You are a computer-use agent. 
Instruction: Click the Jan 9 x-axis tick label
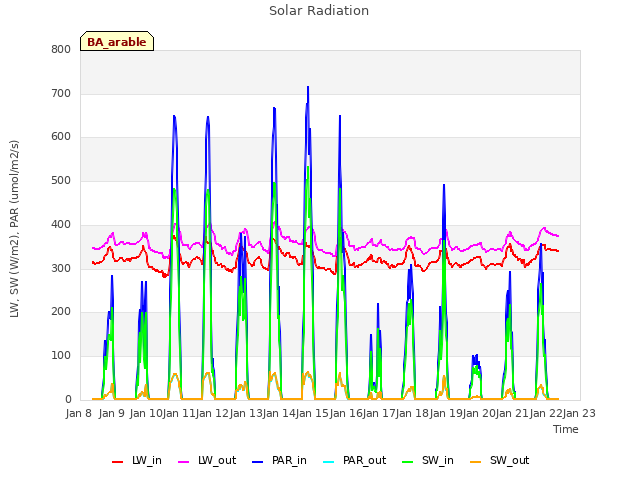click(x=112, y=413)
